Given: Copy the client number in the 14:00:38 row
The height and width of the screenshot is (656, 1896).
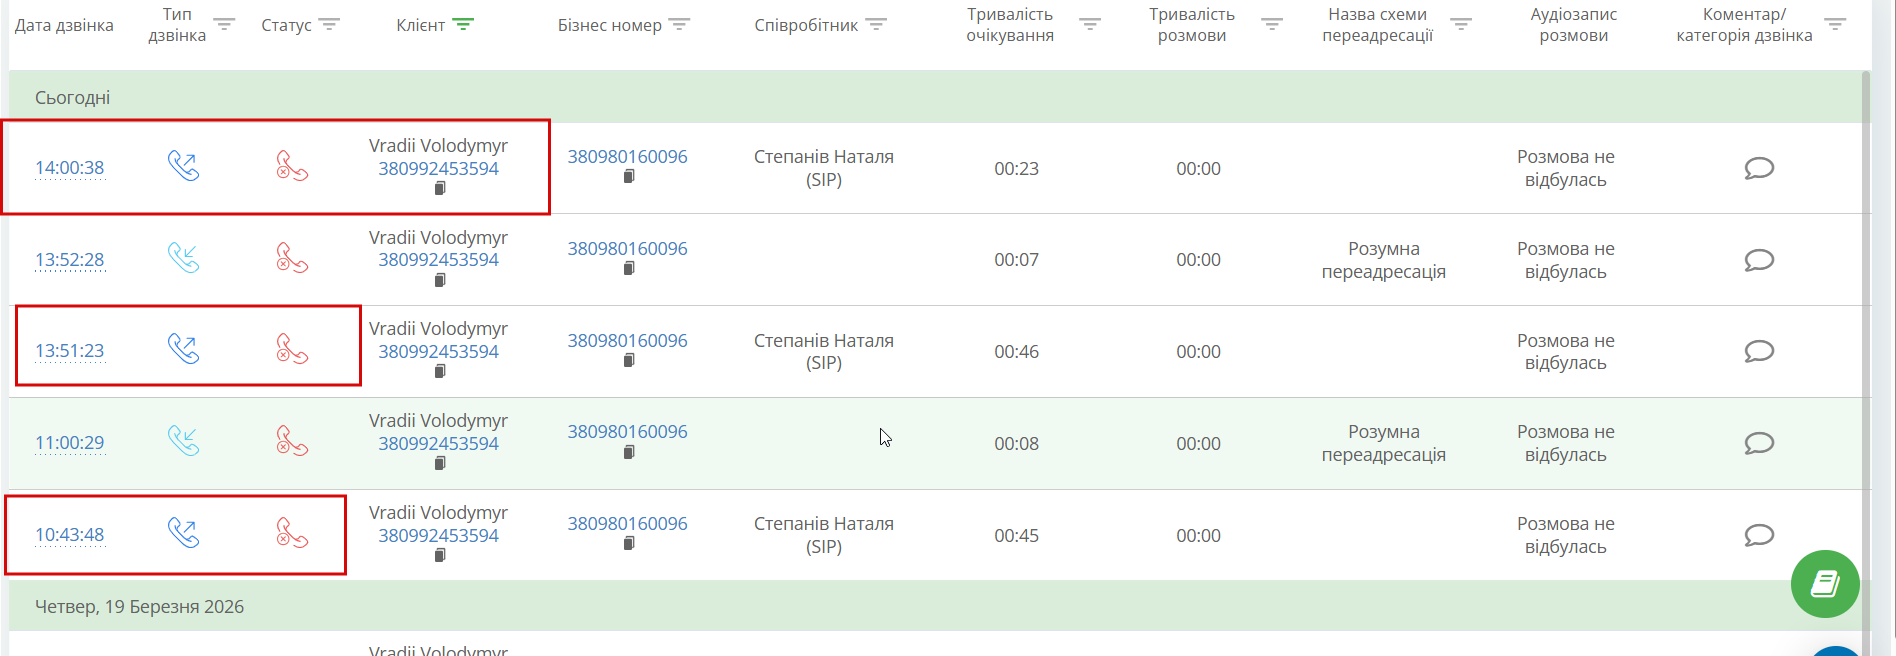Looking at the screenshot, I should point(439,189).
